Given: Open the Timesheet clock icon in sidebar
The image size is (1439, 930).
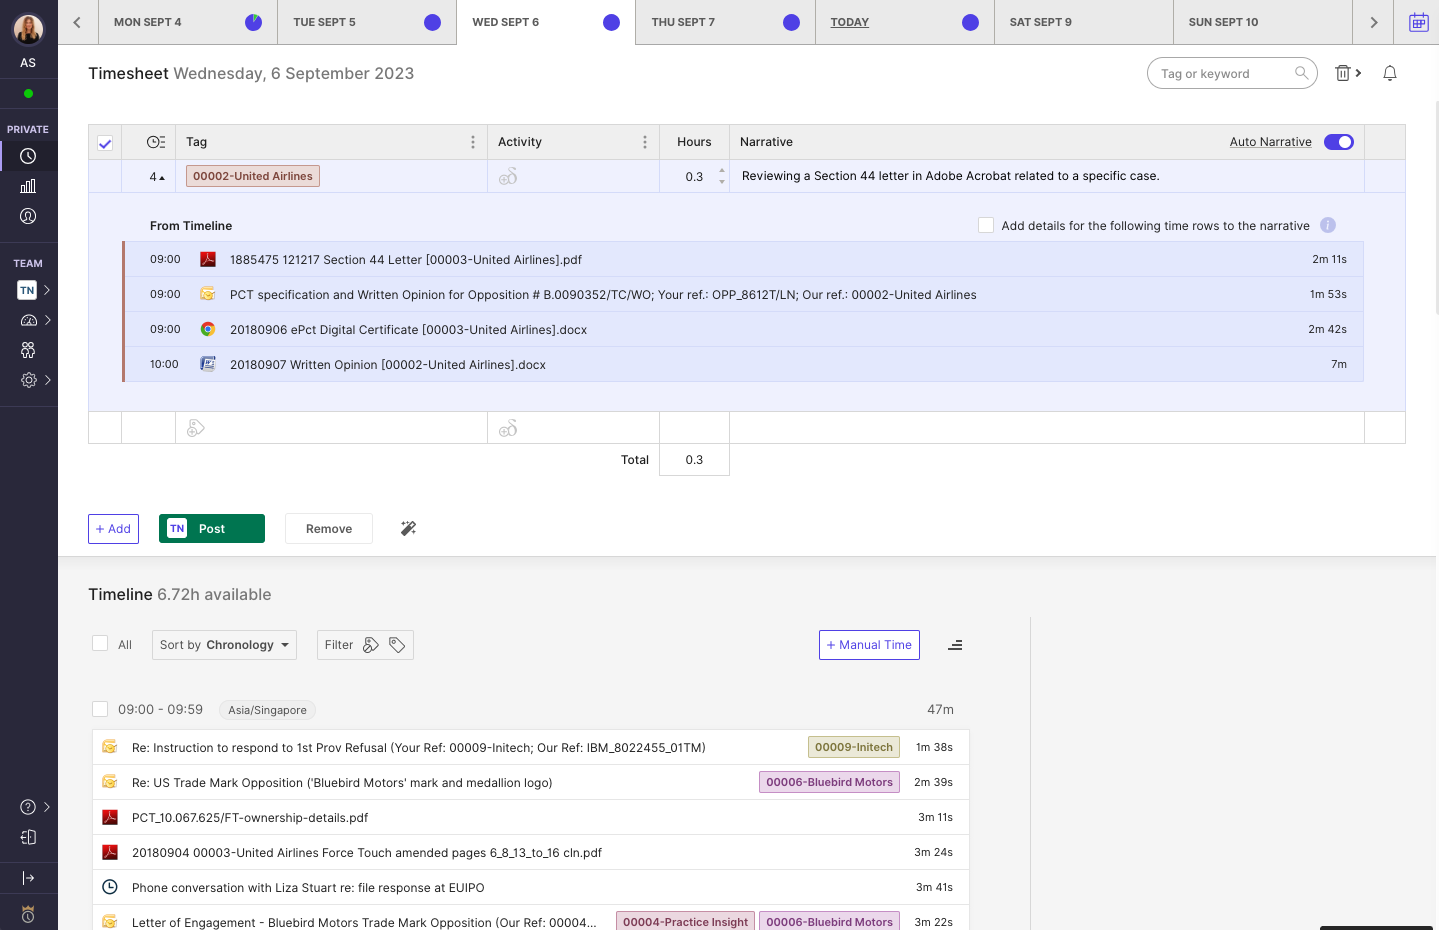Looking at the screenshot, I should pyautogui.click(x=28, y=156).
